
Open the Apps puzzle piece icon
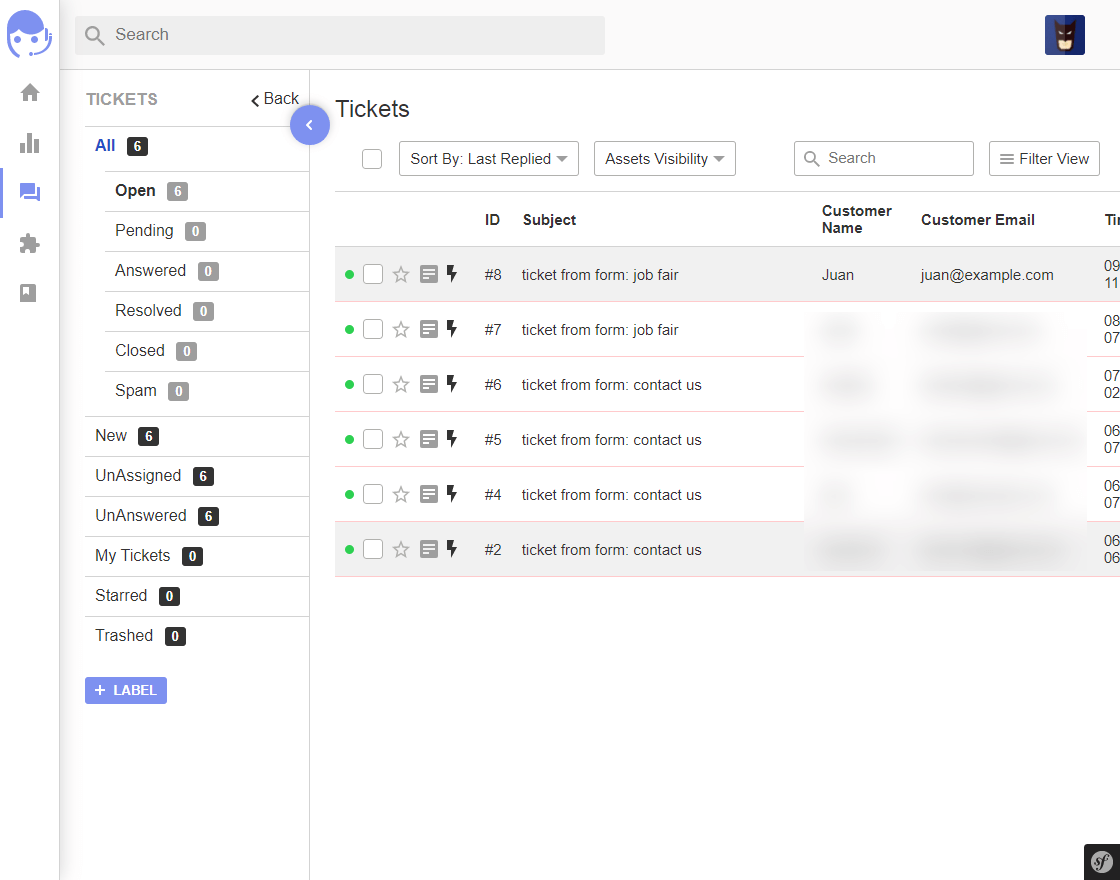pos(30,243)
